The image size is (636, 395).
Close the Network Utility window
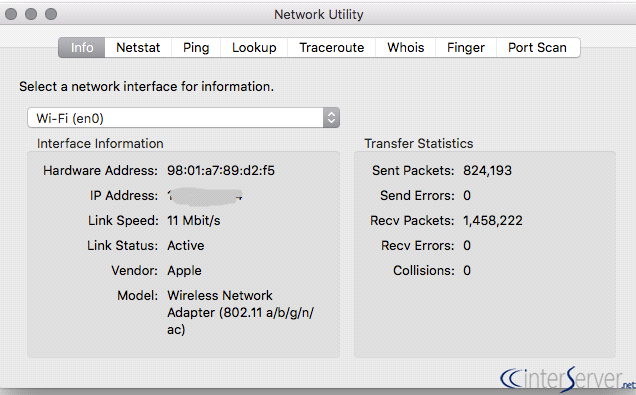tap(11, 14)
